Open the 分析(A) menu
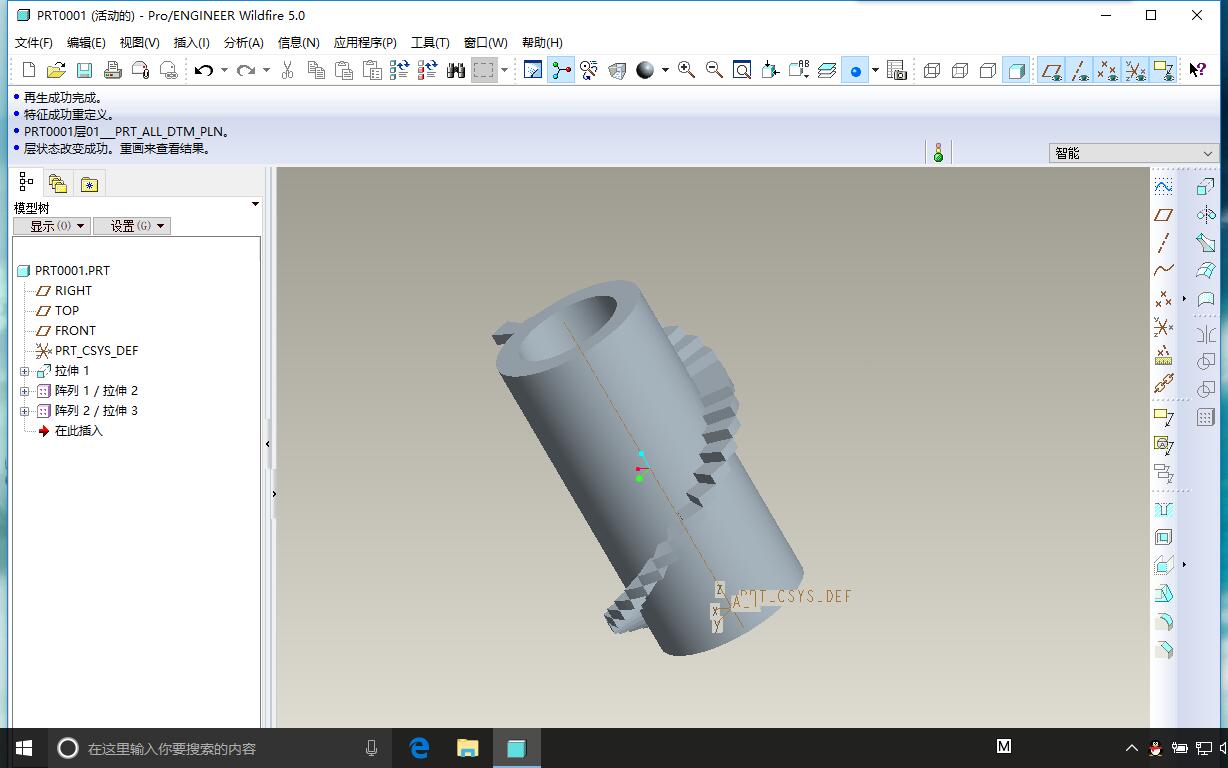Viewport: 1228px width, 768px height. 243,42
